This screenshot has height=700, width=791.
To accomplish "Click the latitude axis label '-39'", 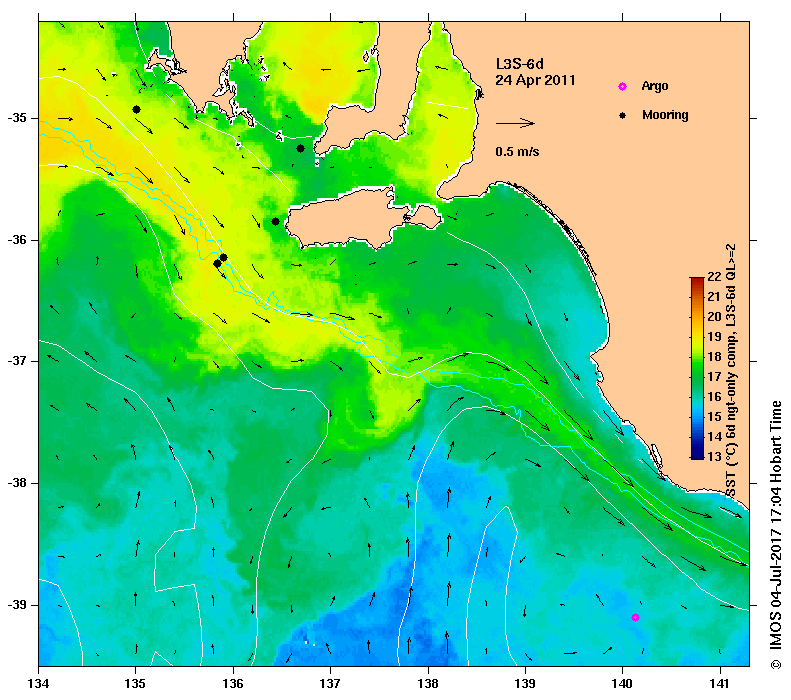I will coord(17,605).
